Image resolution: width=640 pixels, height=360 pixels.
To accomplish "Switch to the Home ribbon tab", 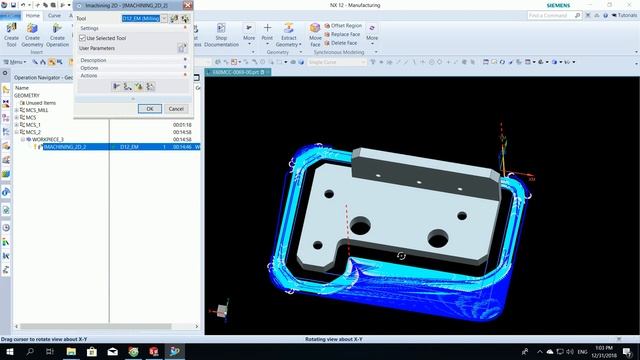I will pyautogui.click(x=33, y=16).
